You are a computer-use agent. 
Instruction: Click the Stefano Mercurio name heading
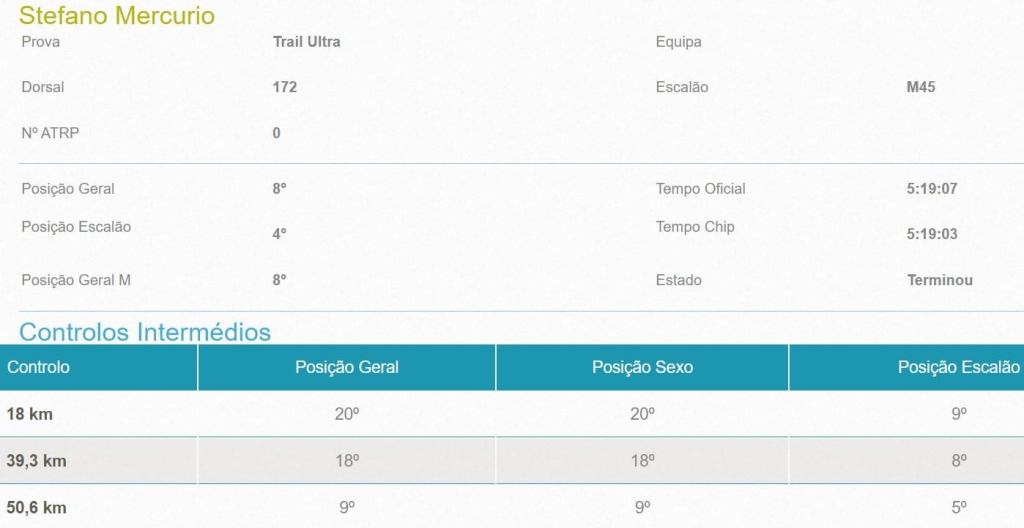(x=117, y=15)
